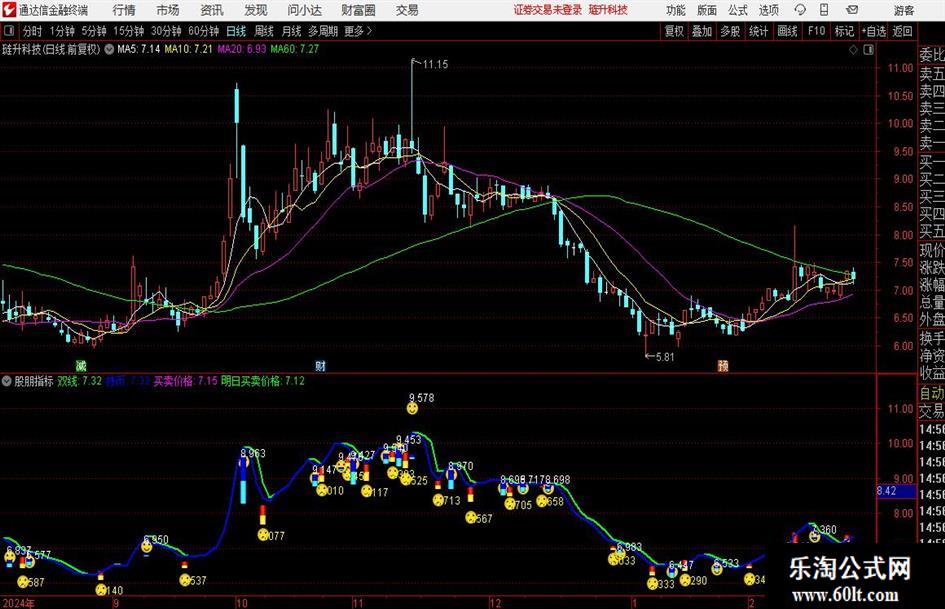The height and width of the screenshot is (609, 945).
Task: Open the 财富圈 menu
Action: click(x=358, y=10)
